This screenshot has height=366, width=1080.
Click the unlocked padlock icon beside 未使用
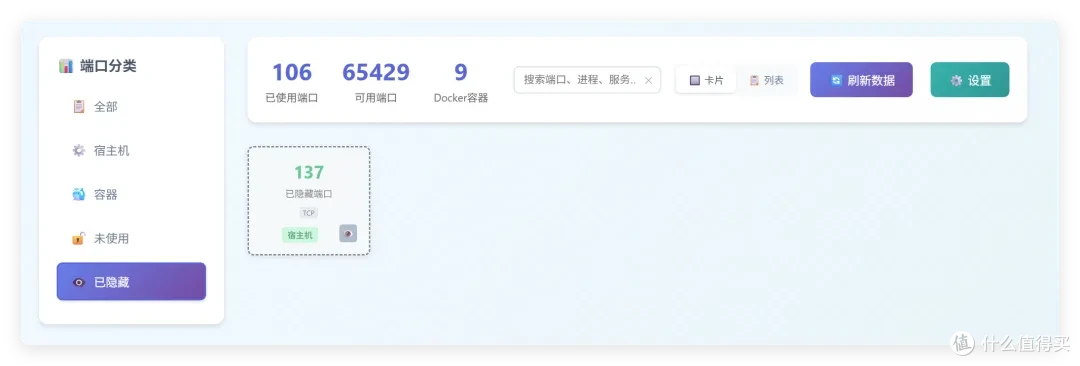click(79, 238)
